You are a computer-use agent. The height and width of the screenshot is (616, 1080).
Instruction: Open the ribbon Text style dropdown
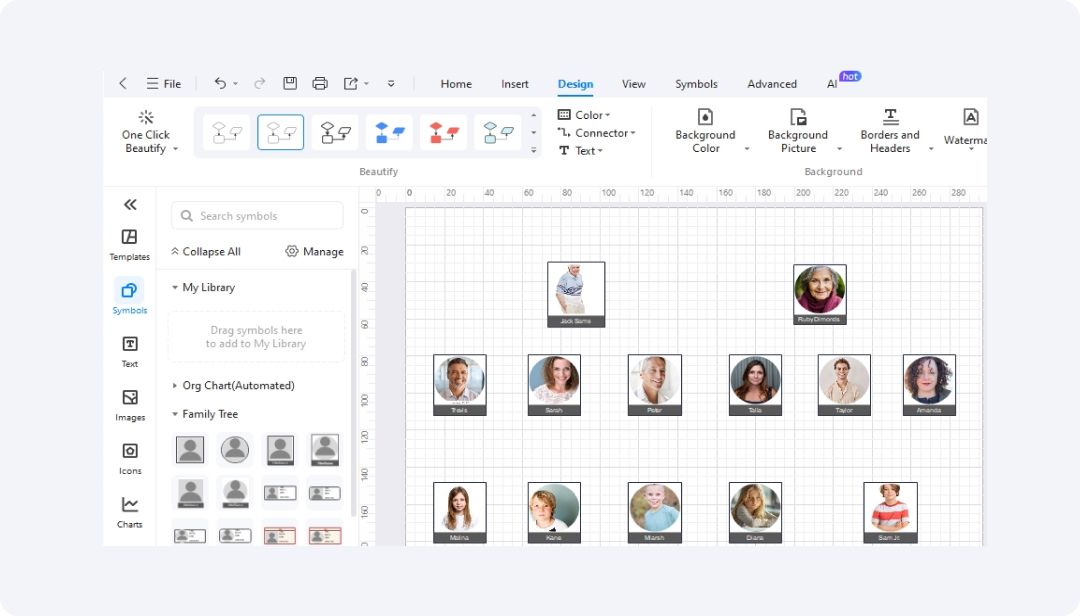coord(581,151)
